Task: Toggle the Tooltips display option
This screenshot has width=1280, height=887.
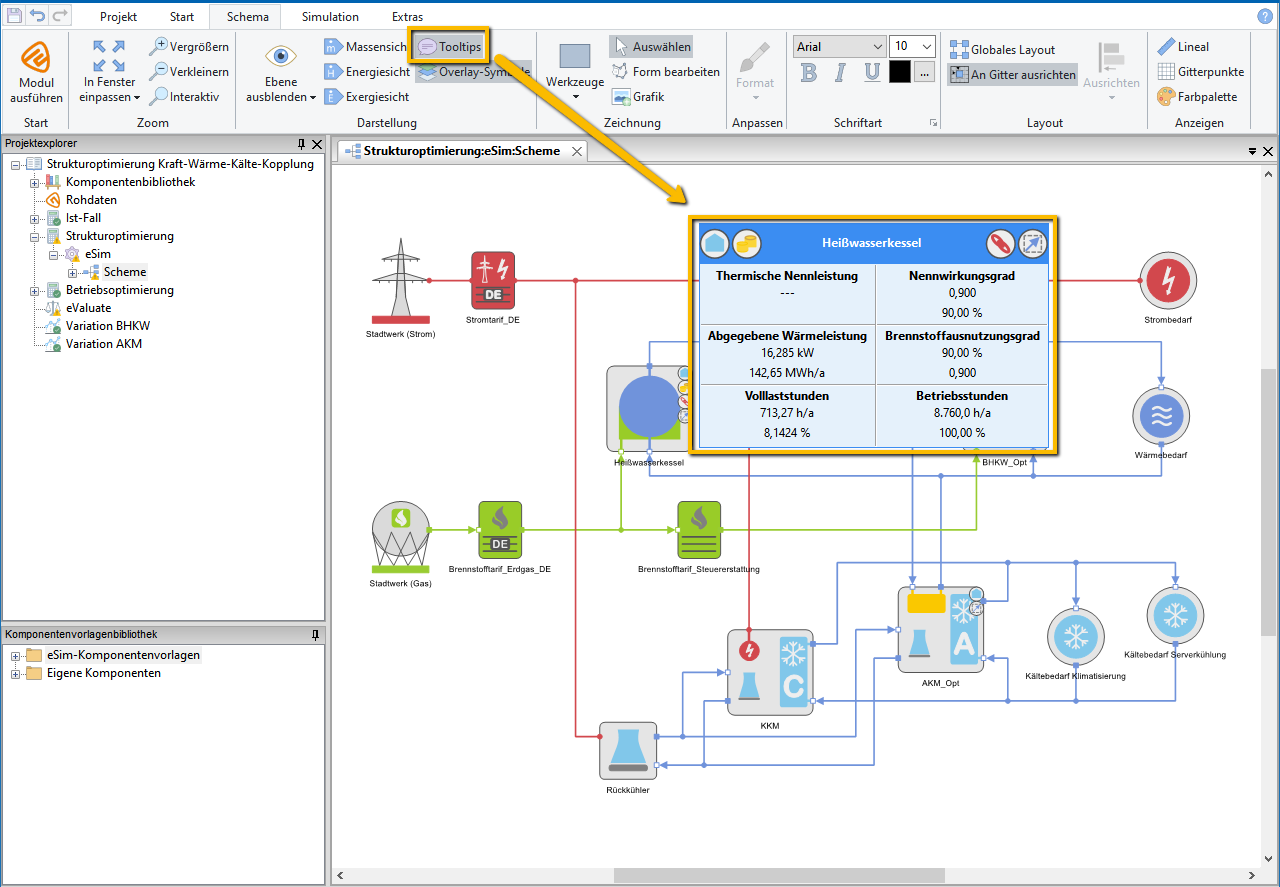Action: click(x=449, y=47)
